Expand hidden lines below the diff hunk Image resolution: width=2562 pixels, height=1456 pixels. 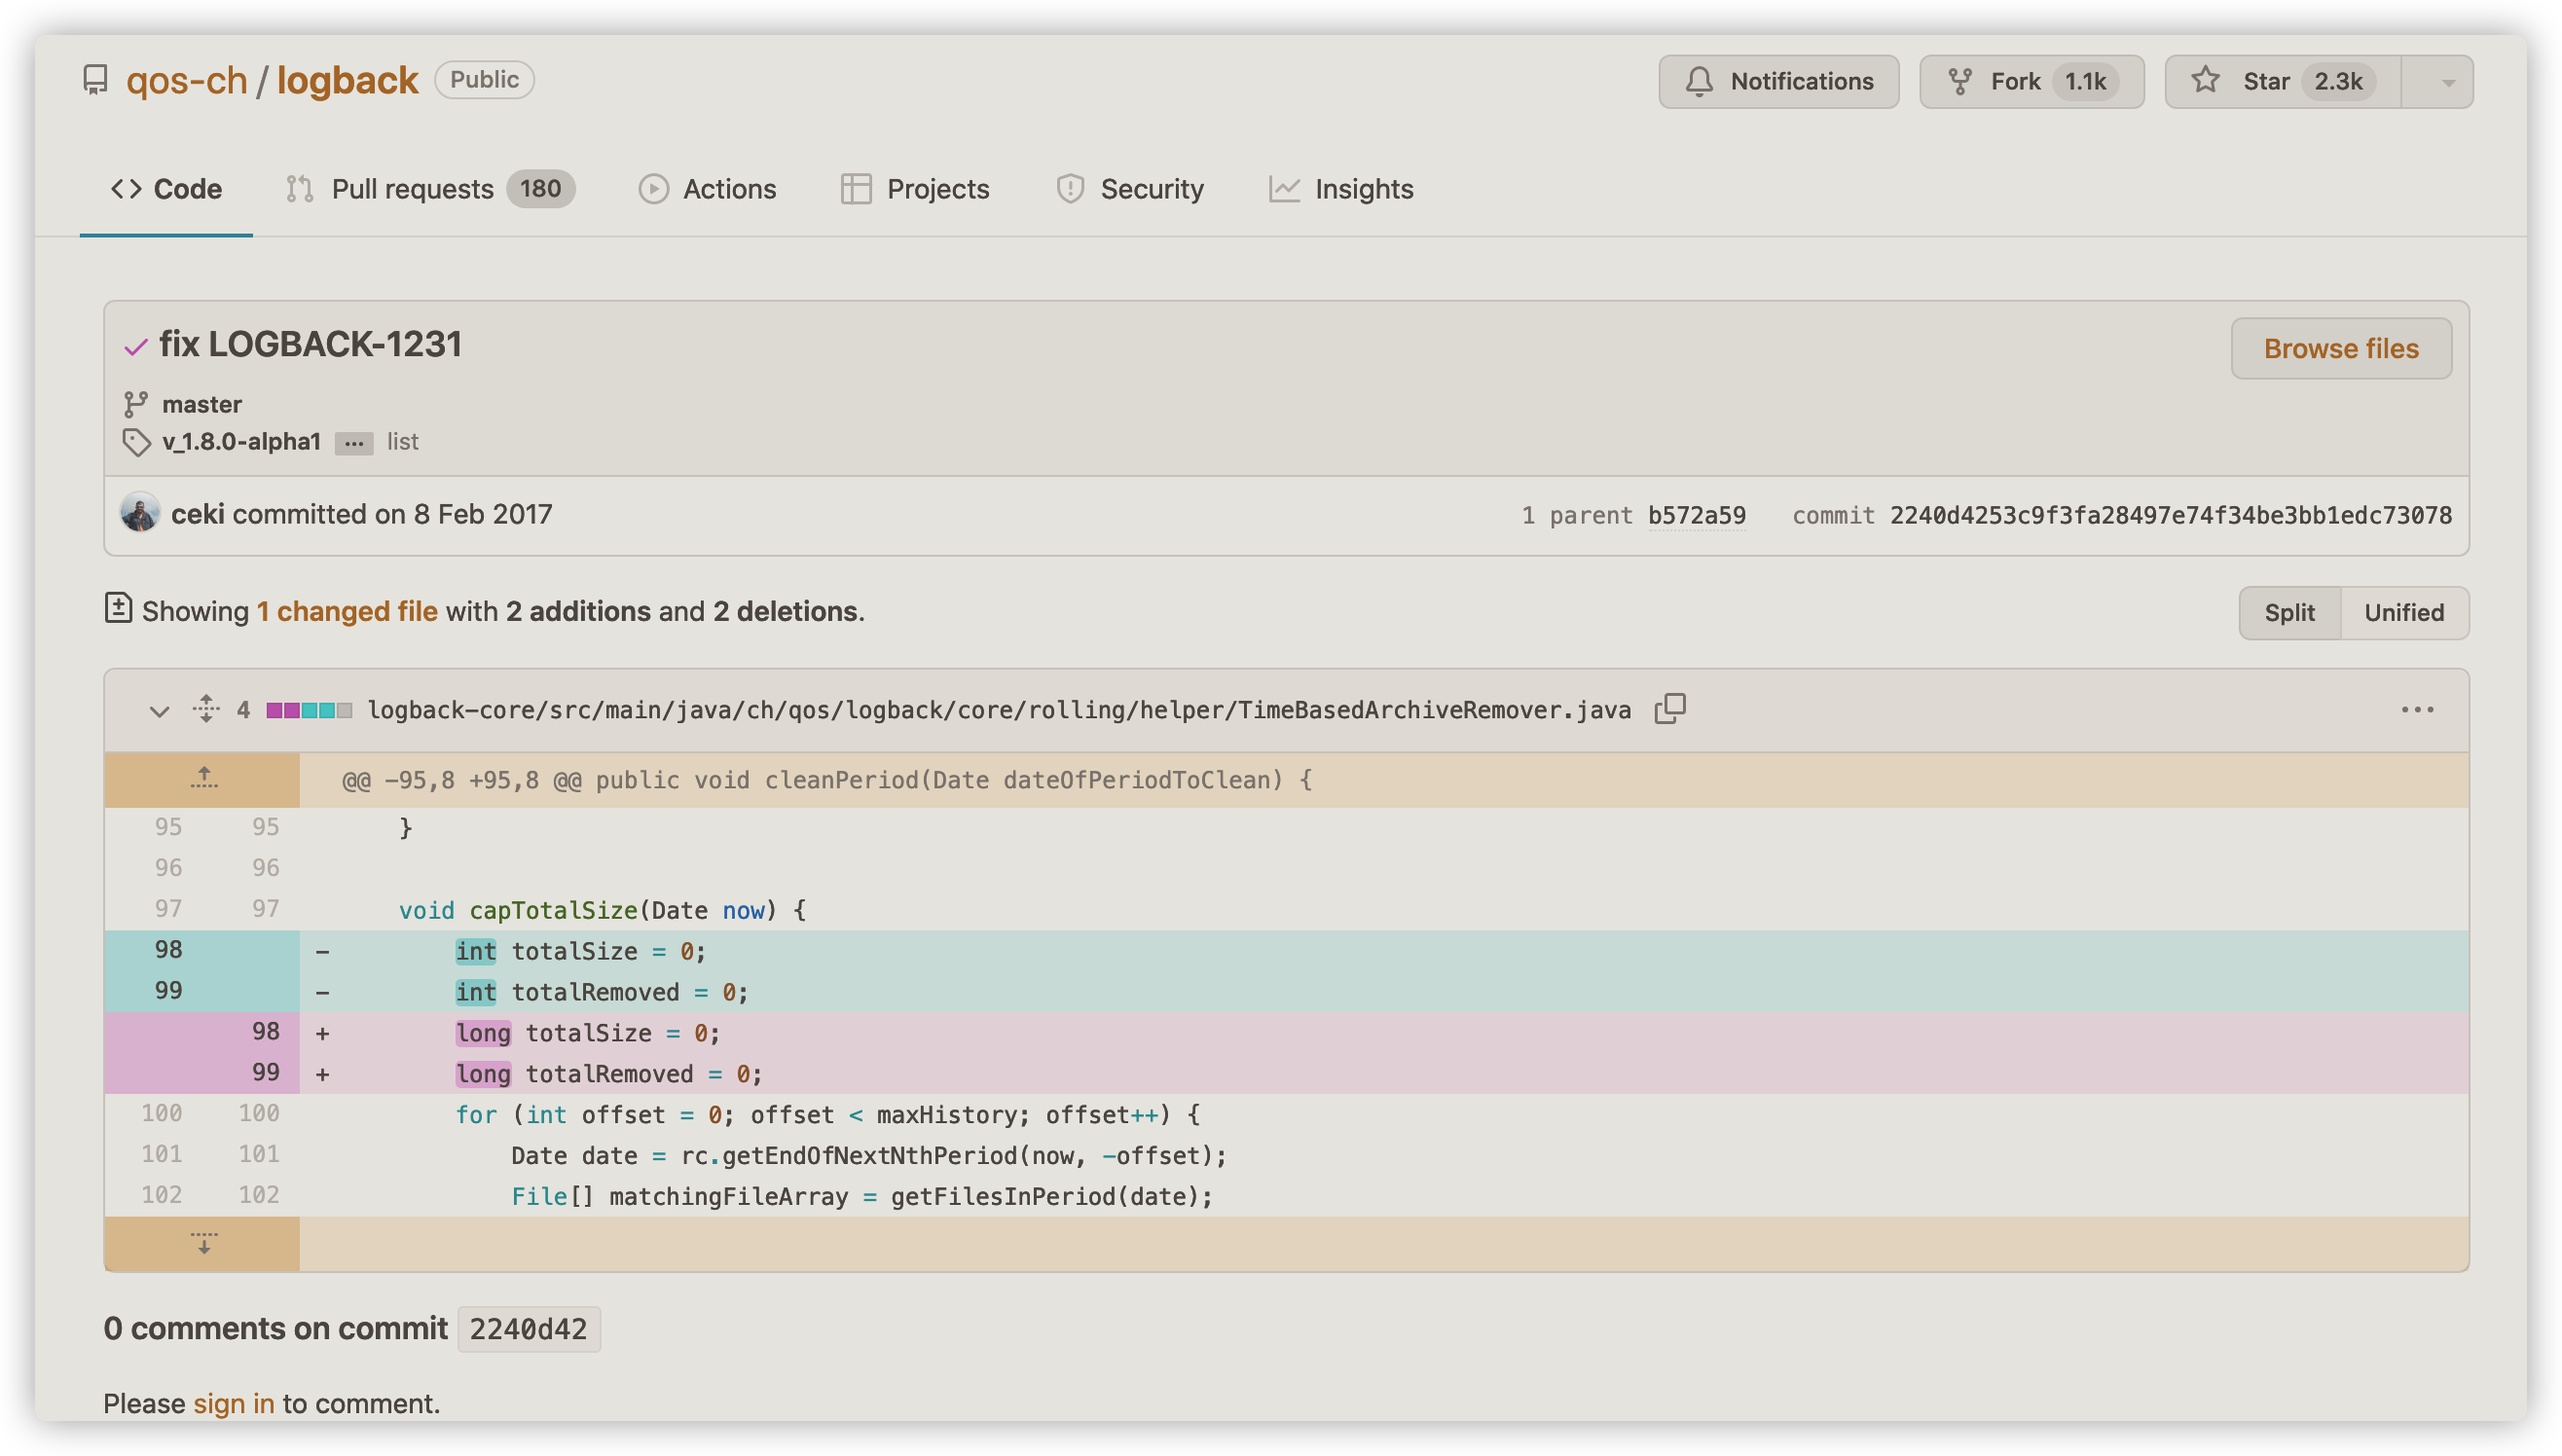pyautogui.click(x=204, y=1243)
